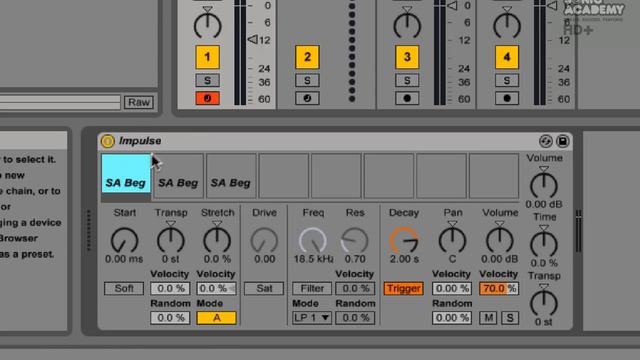Click the track 3 pan knob
The width and height of the screenshot is (640, 360).
407,25
